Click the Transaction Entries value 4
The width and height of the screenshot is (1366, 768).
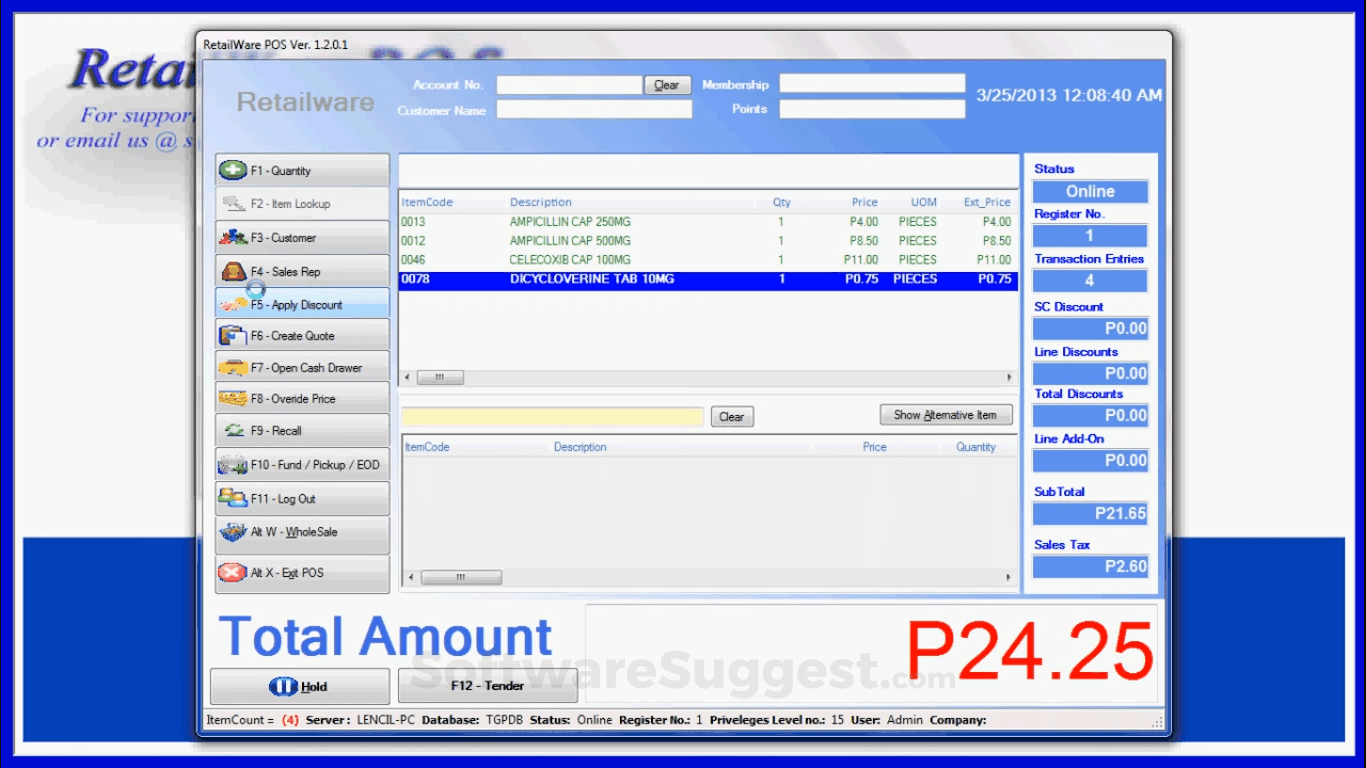coord(1090,281)
